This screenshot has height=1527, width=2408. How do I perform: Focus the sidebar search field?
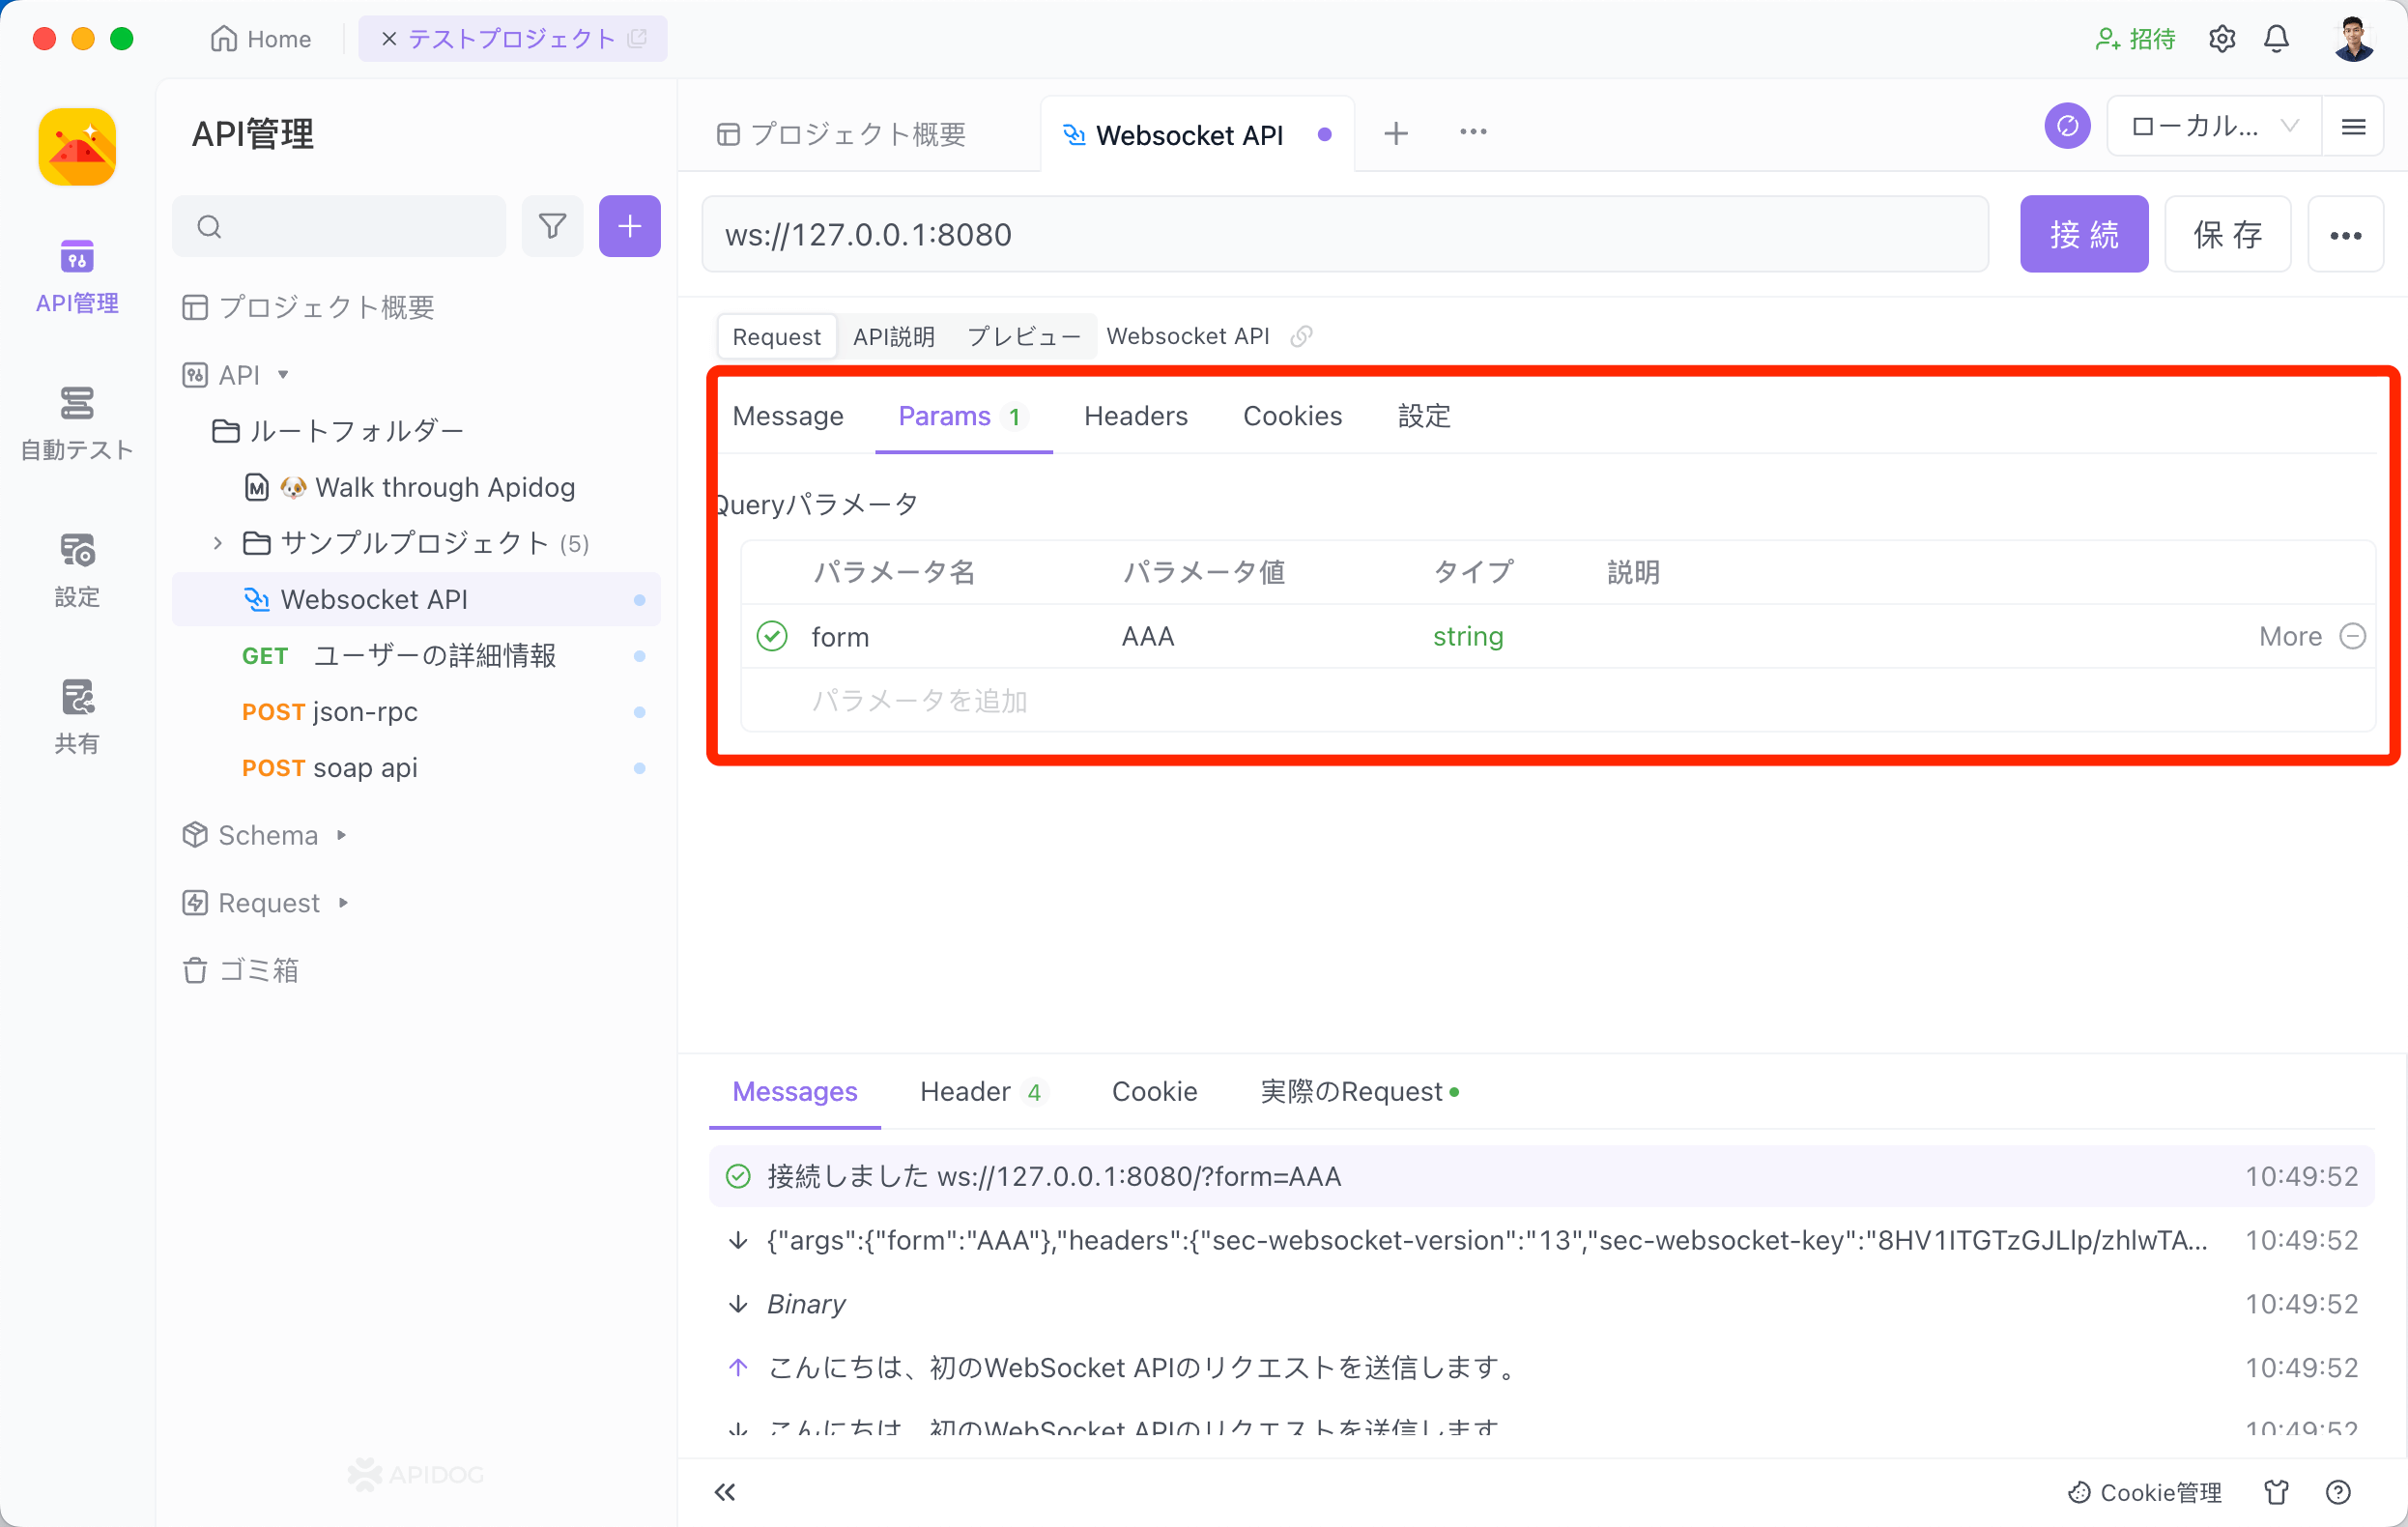tap(338, 226)
